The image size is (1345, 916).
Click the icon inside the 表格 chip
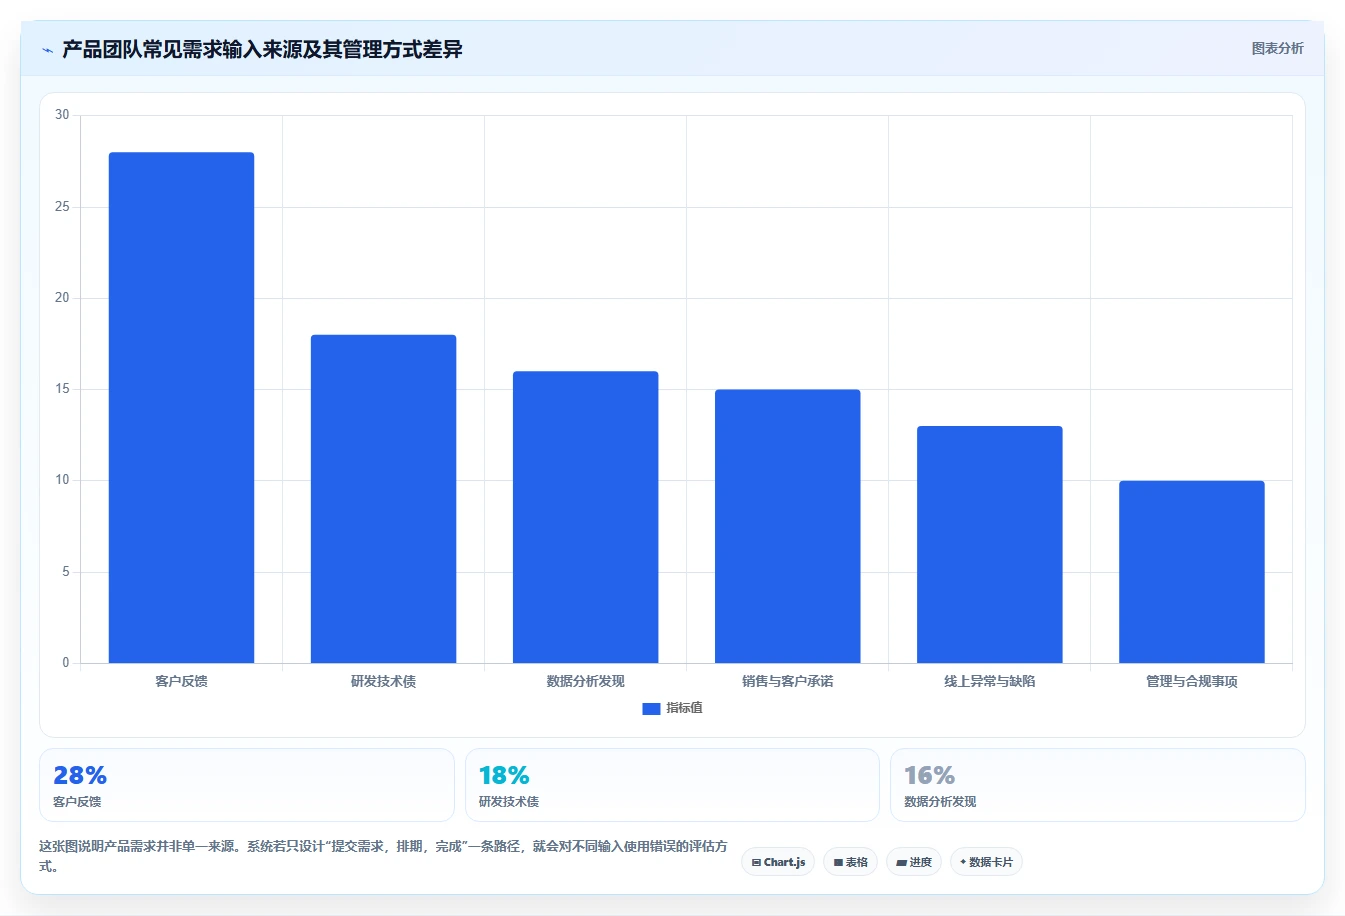(x=838, y=863)
